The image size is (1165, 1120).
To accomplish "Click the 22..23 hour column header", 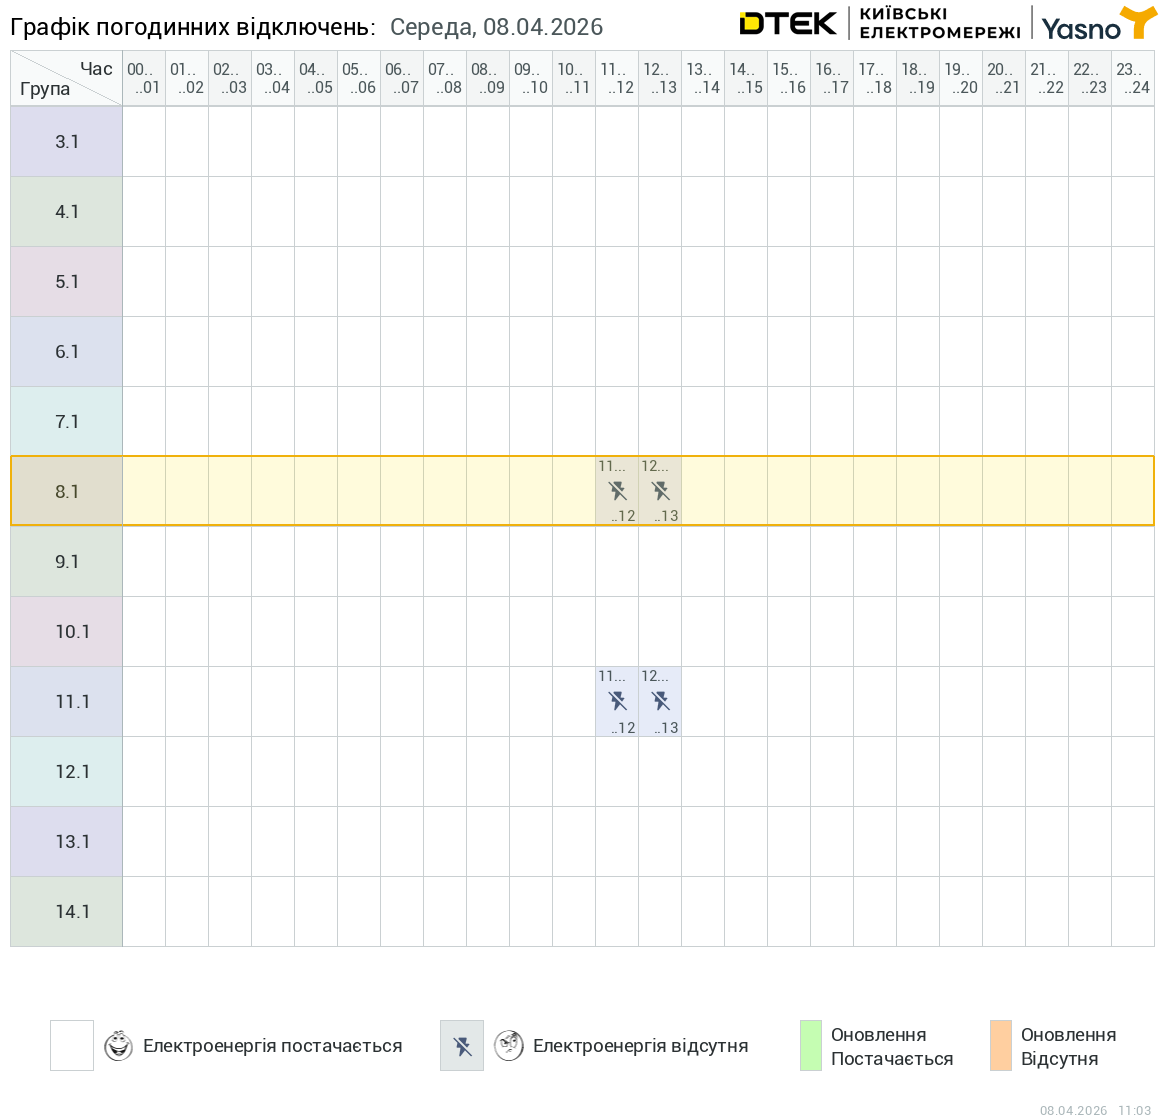I will pos(1090,78).
